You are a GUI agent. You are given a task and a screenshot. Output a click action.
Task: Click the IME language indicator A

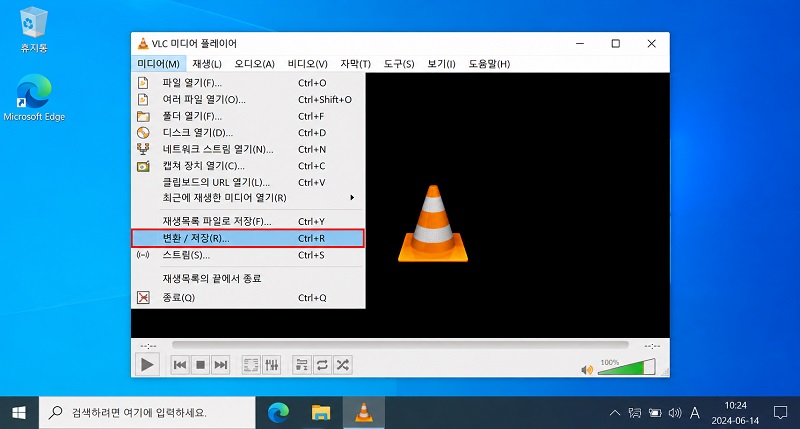(x=694, y=413)
